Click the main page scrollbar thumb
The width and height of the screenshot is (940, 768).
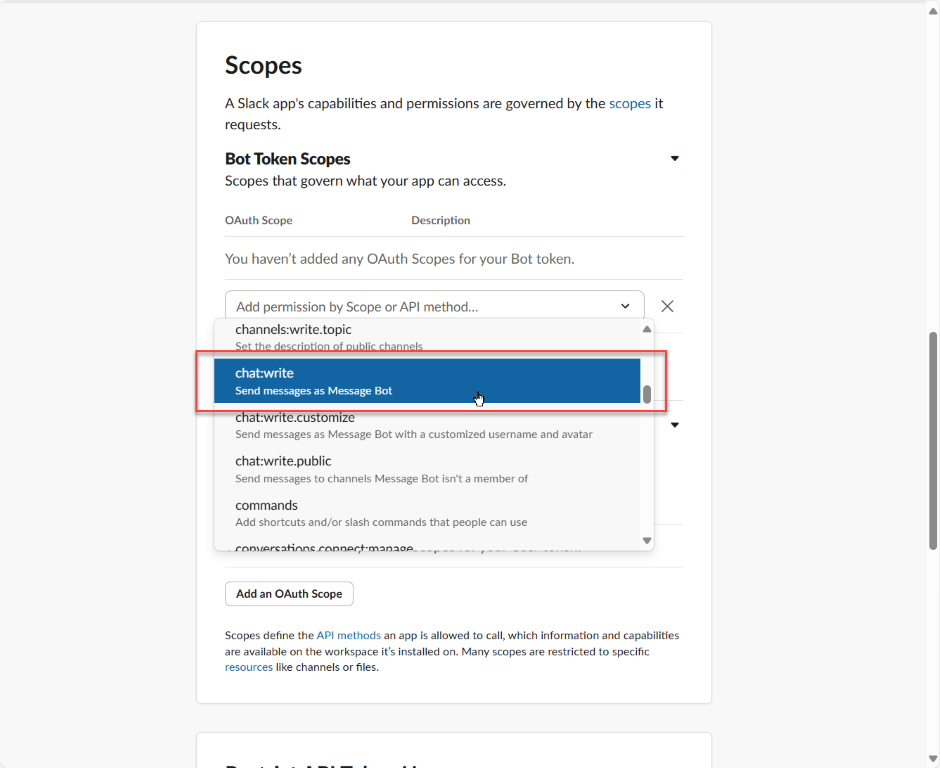coord(933,441)
